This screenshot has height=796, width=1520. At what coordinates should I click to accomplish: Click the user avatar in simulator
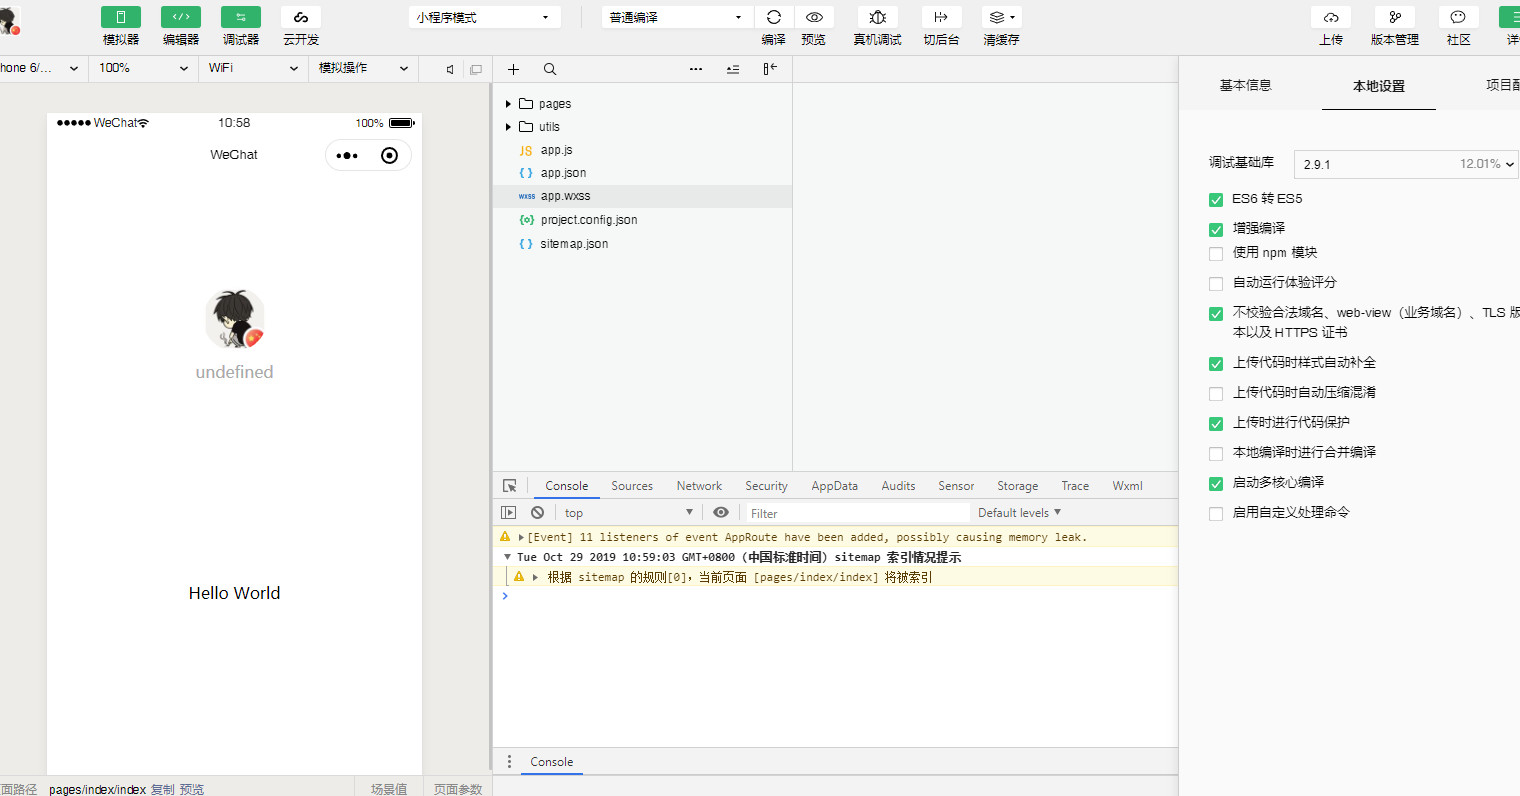click(x=235, y=319)
